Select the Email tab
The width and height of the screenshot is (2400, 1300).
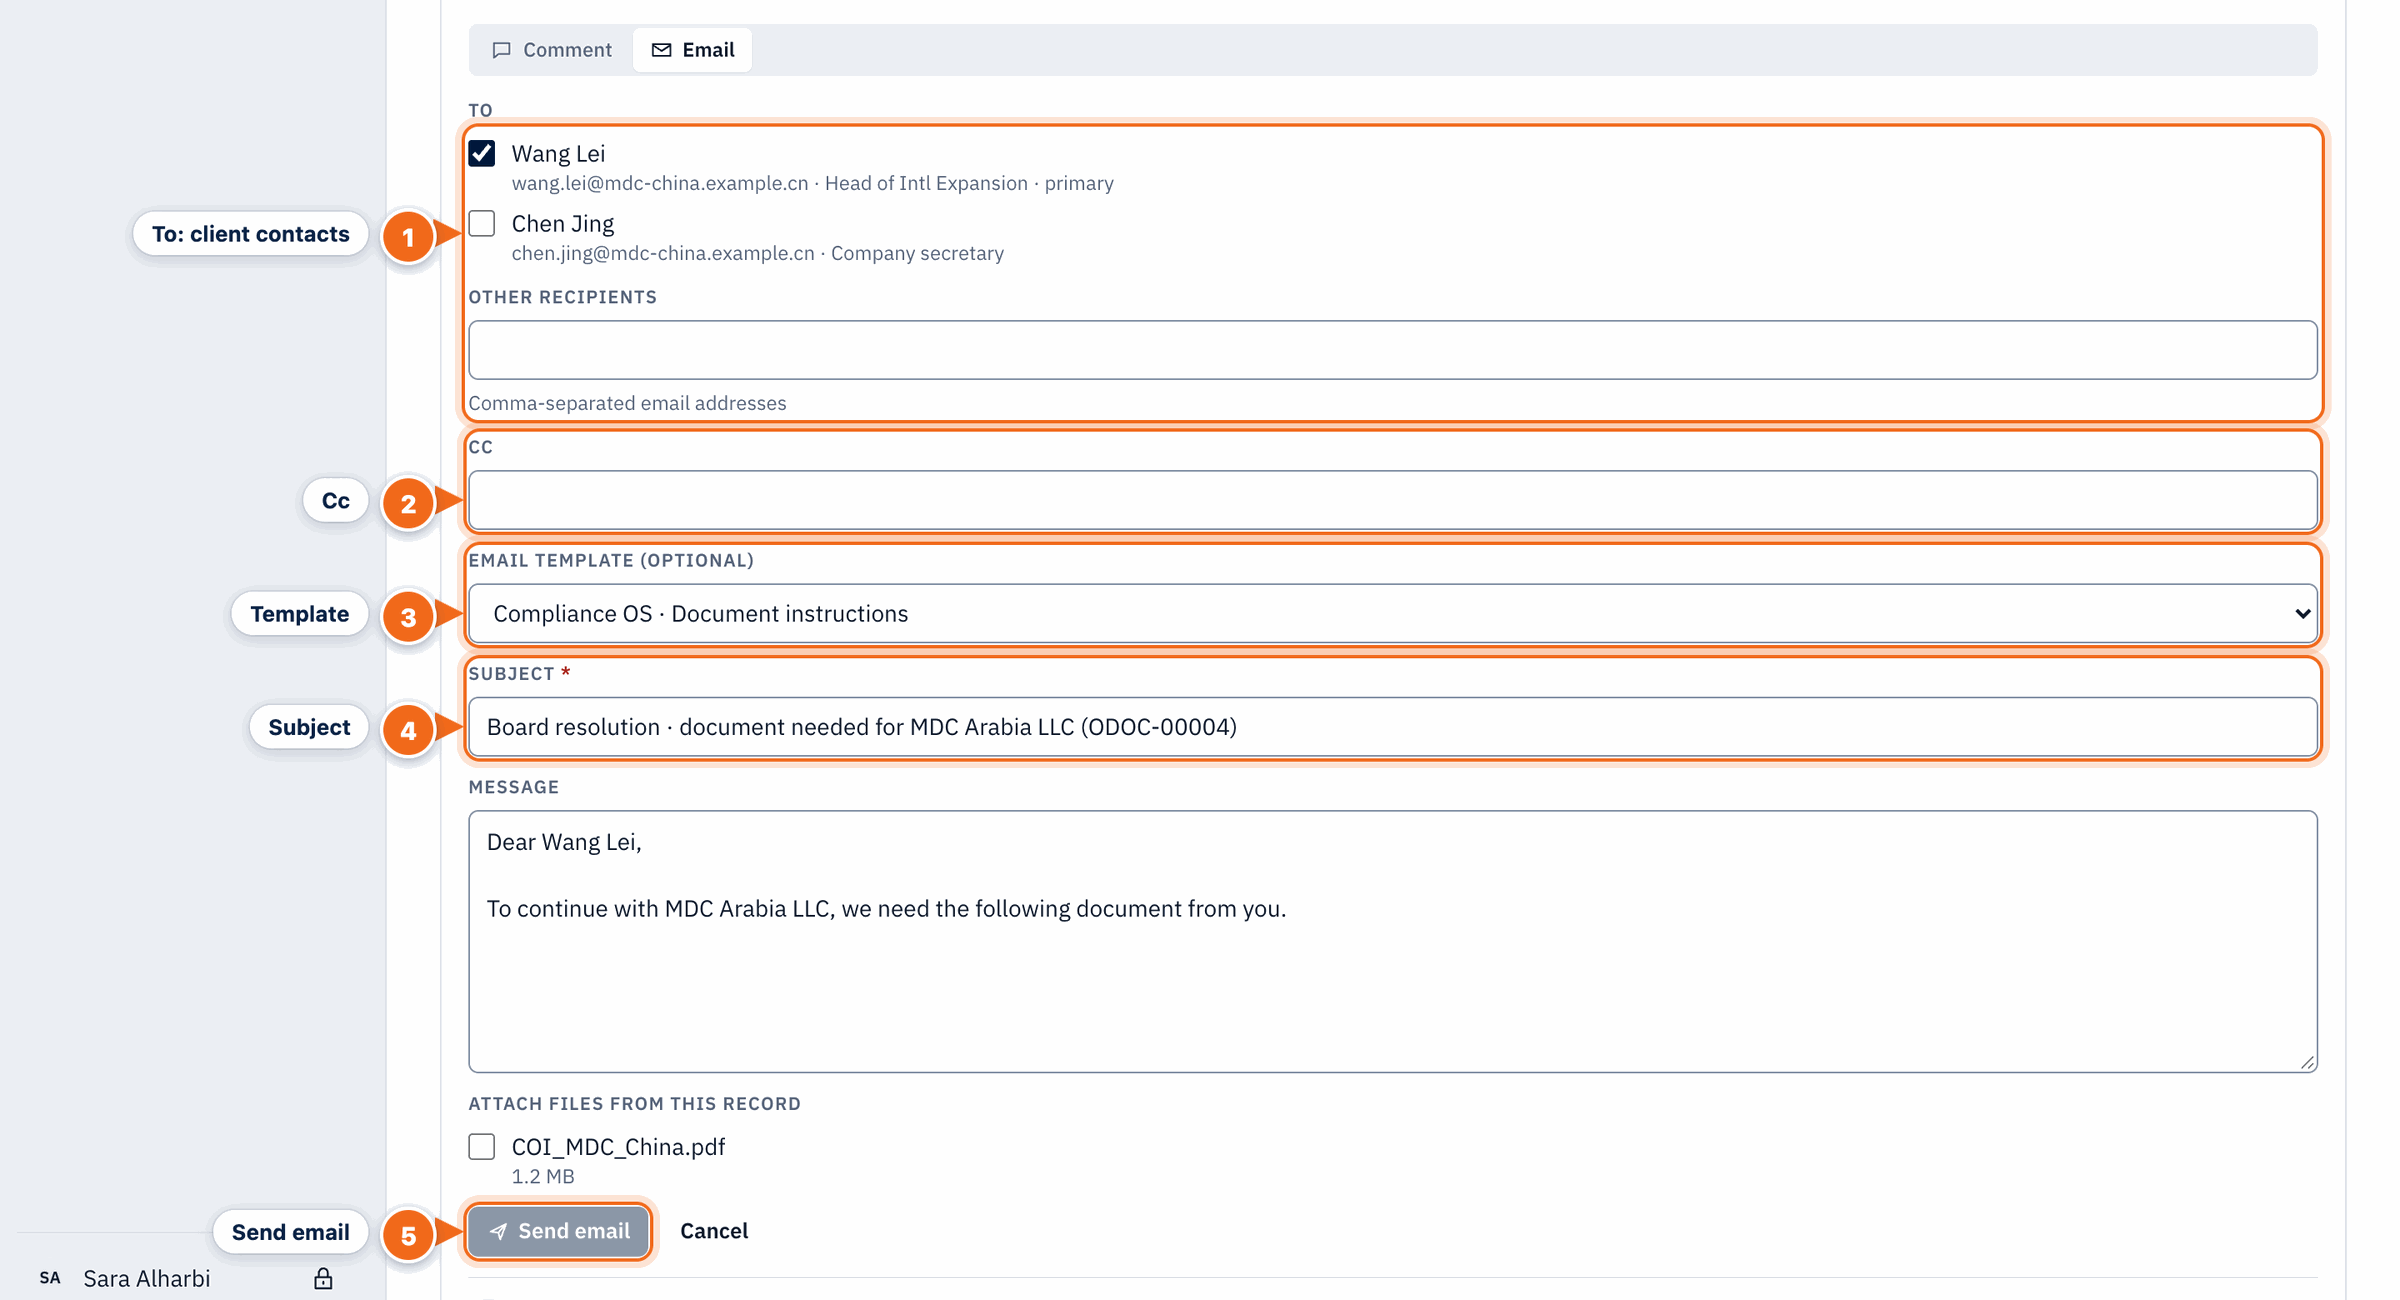[x=692, y=50]
